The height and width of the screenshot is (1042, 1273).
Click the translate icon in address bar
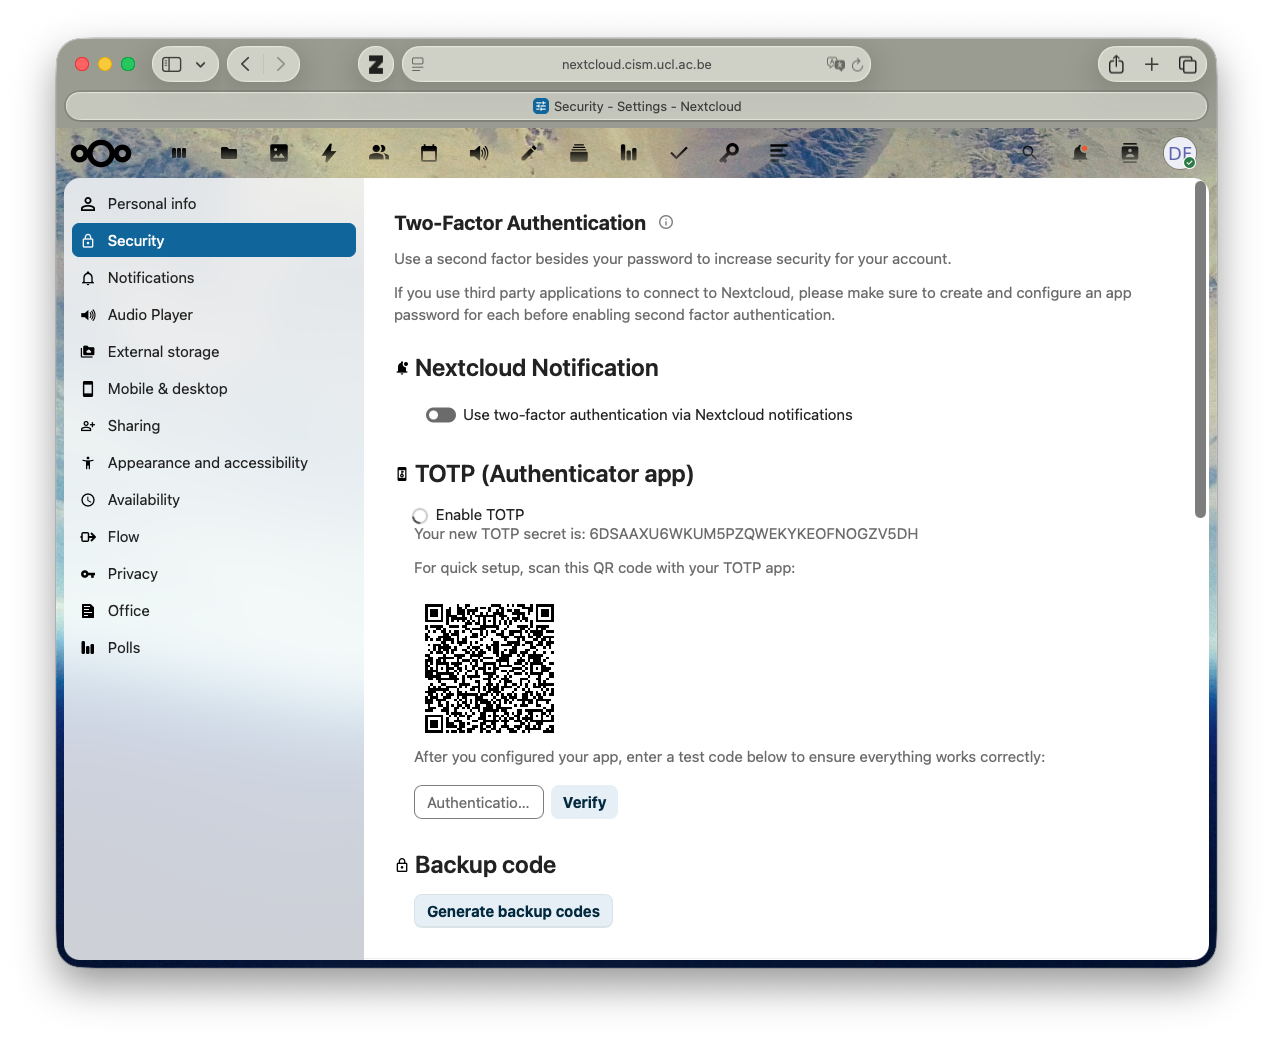(x=836, y=64)
